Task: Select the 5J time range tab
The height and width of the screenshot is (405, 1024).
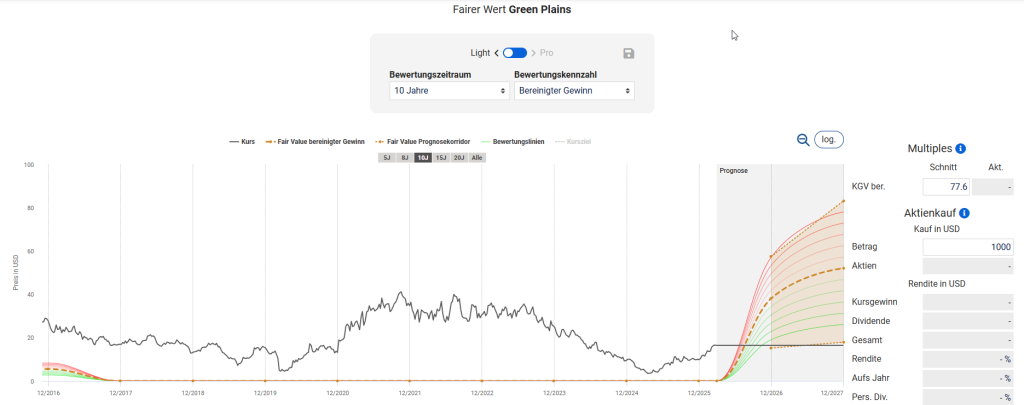Action: 387,157
